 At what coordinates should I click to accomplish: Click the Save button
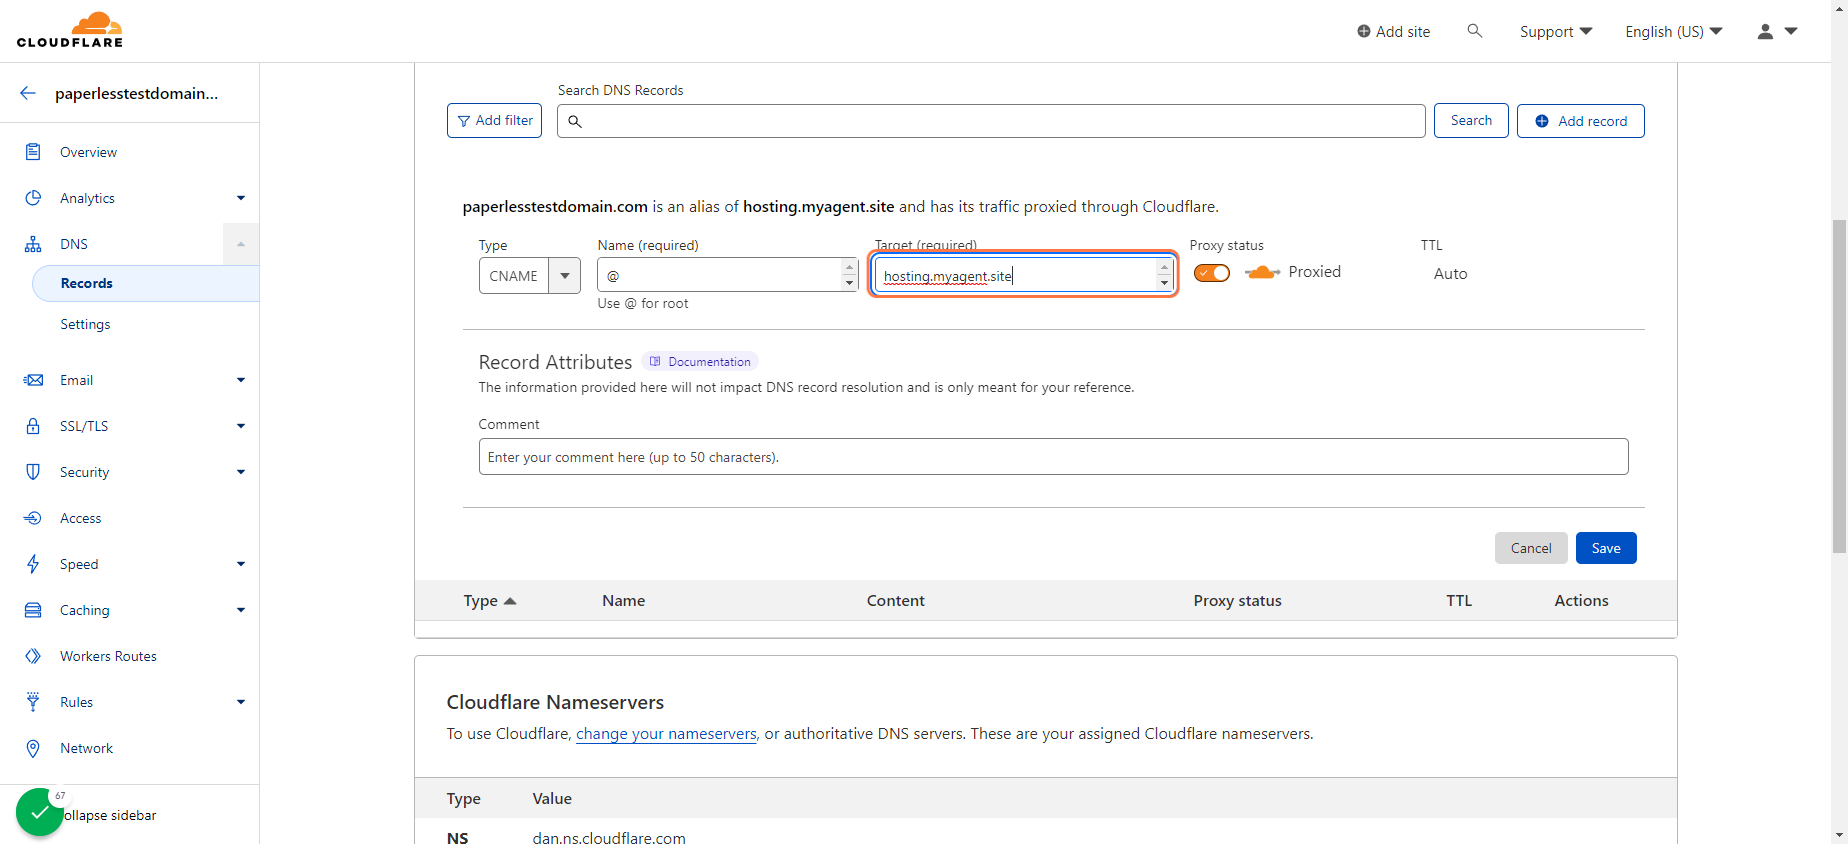pyautogui.click(x=1606, y=548)
